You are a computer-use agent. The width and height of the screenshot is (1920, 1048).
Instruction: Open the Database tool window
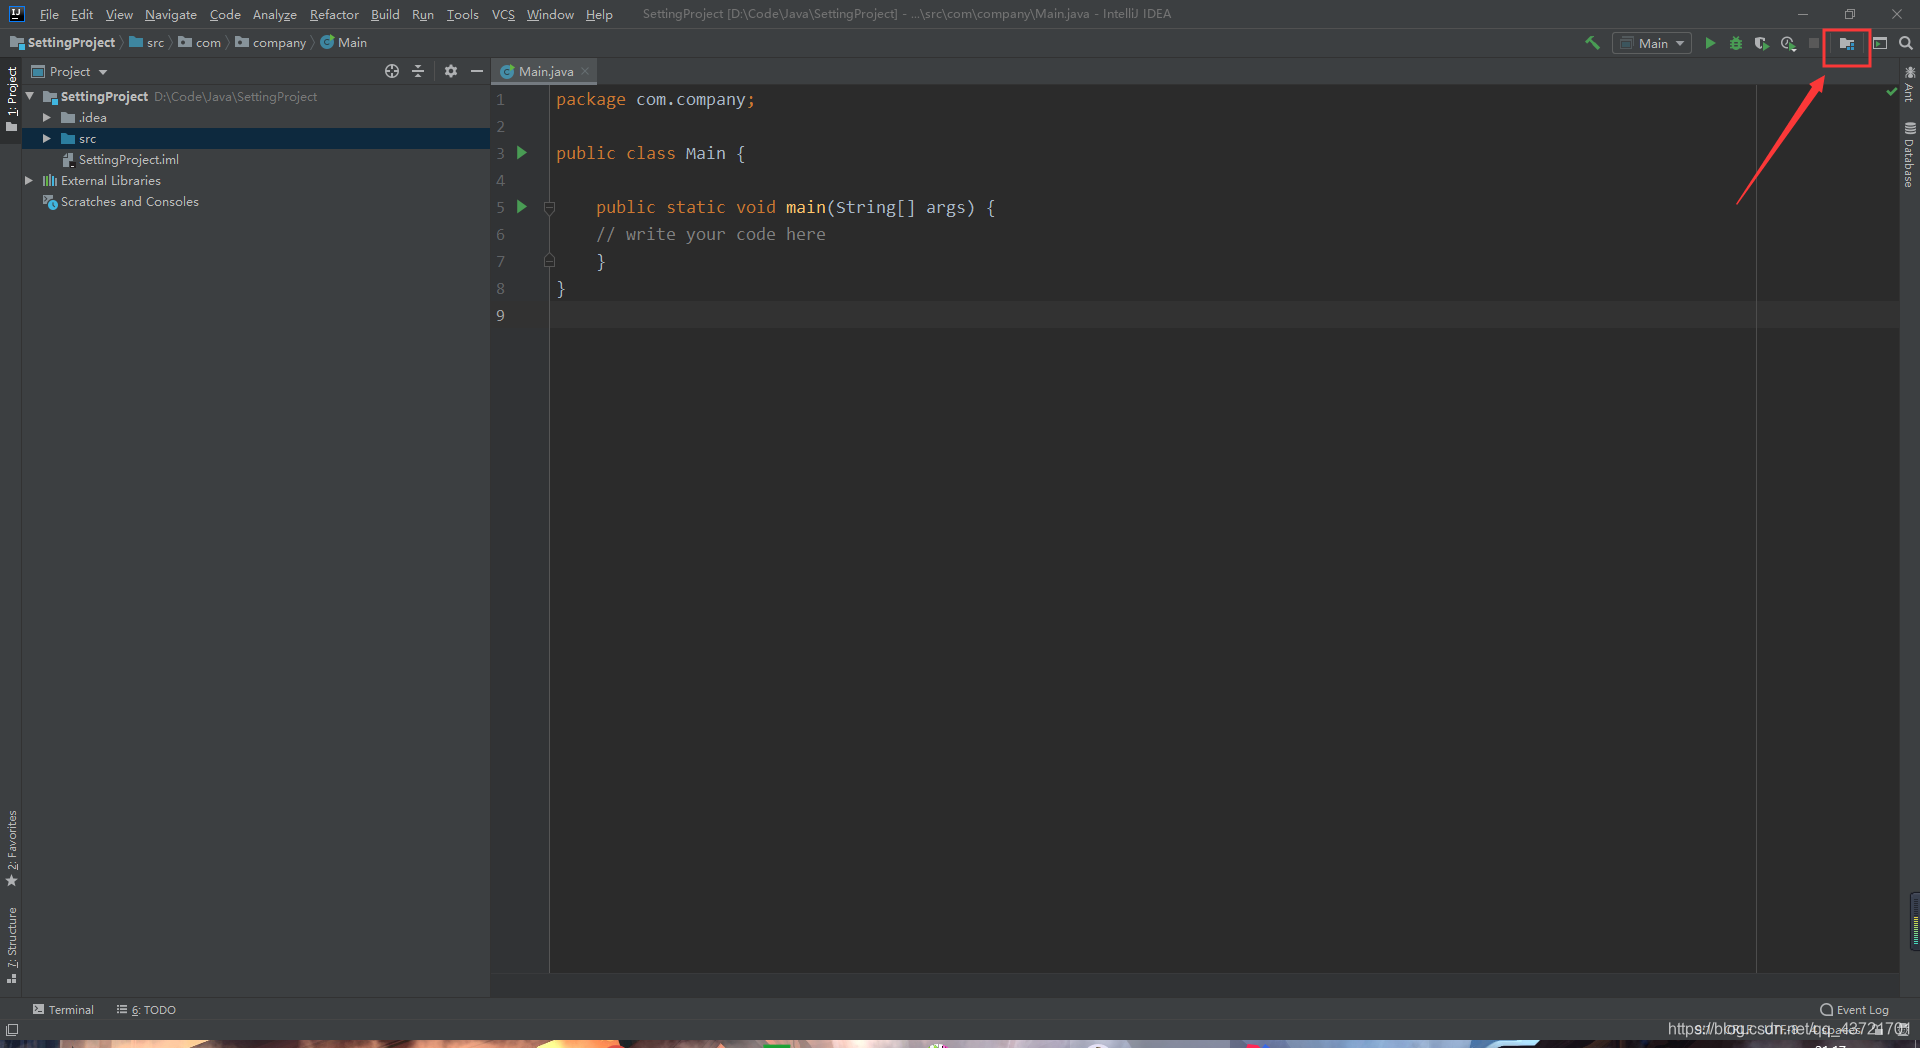pos(1909,155)
